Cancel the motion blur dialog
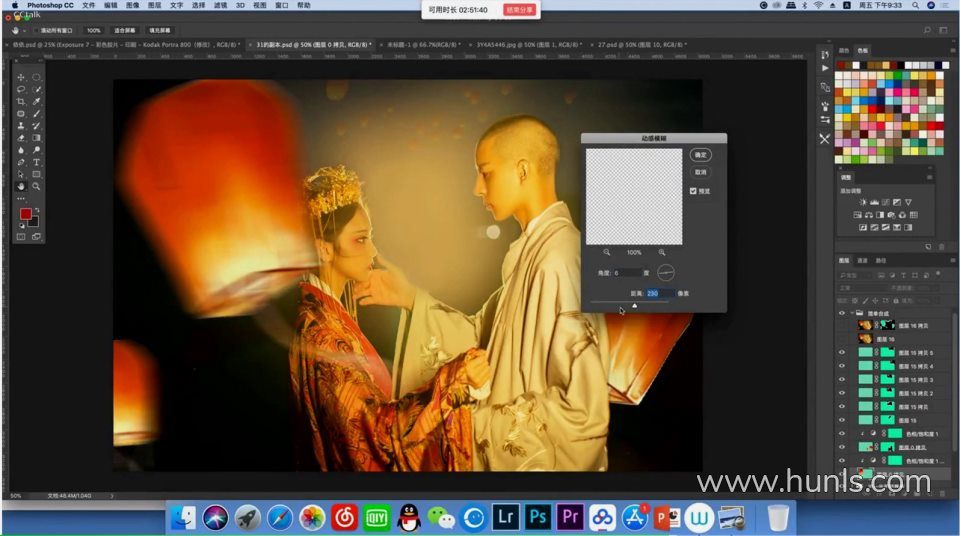Image resolution: width=960 pixels, height=536 pixels. [700, 172]
